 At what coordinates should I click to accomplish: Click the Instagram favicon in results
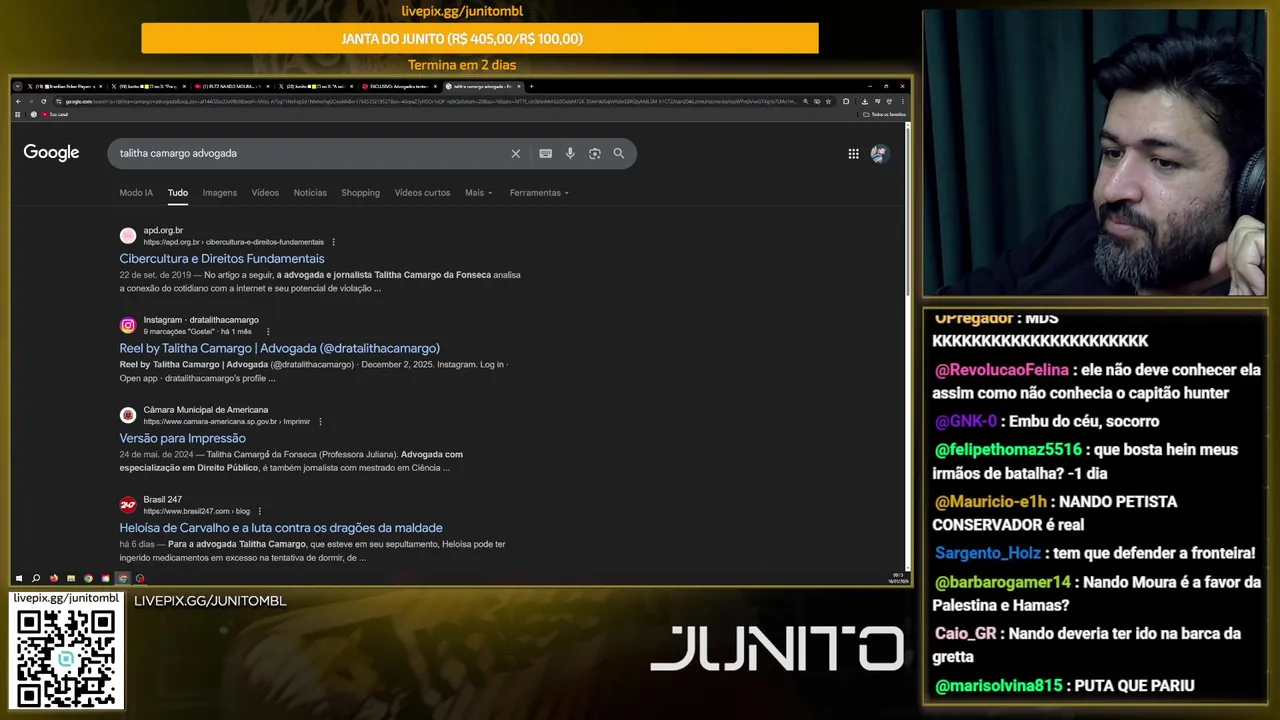(128, 325)
